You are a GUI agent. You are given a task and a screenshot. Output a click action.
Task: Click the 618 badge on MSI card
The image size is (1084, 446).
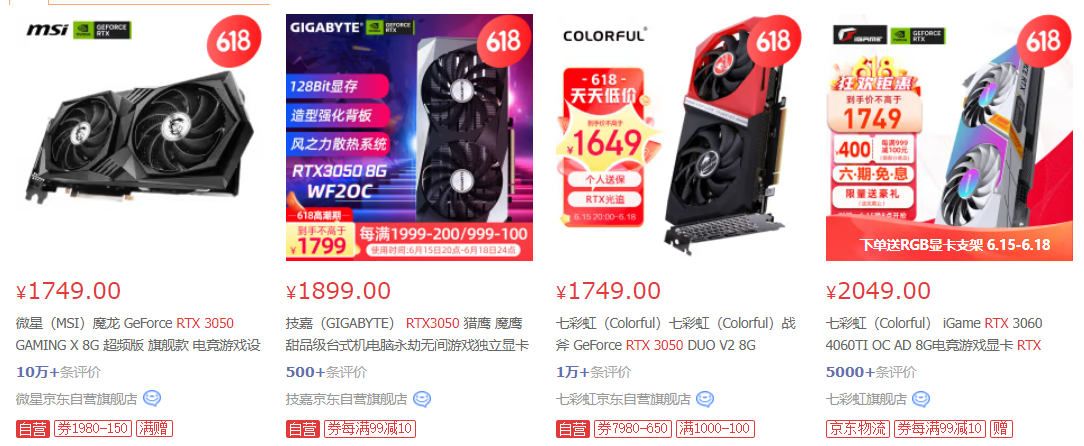(234, 41)
